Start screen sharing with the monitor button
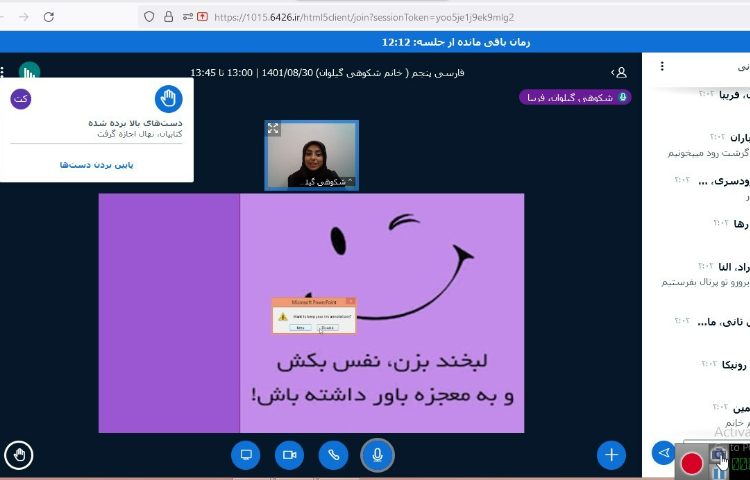Image resolution: width=750 pixels, height=480 pixels. pos(246,455)
